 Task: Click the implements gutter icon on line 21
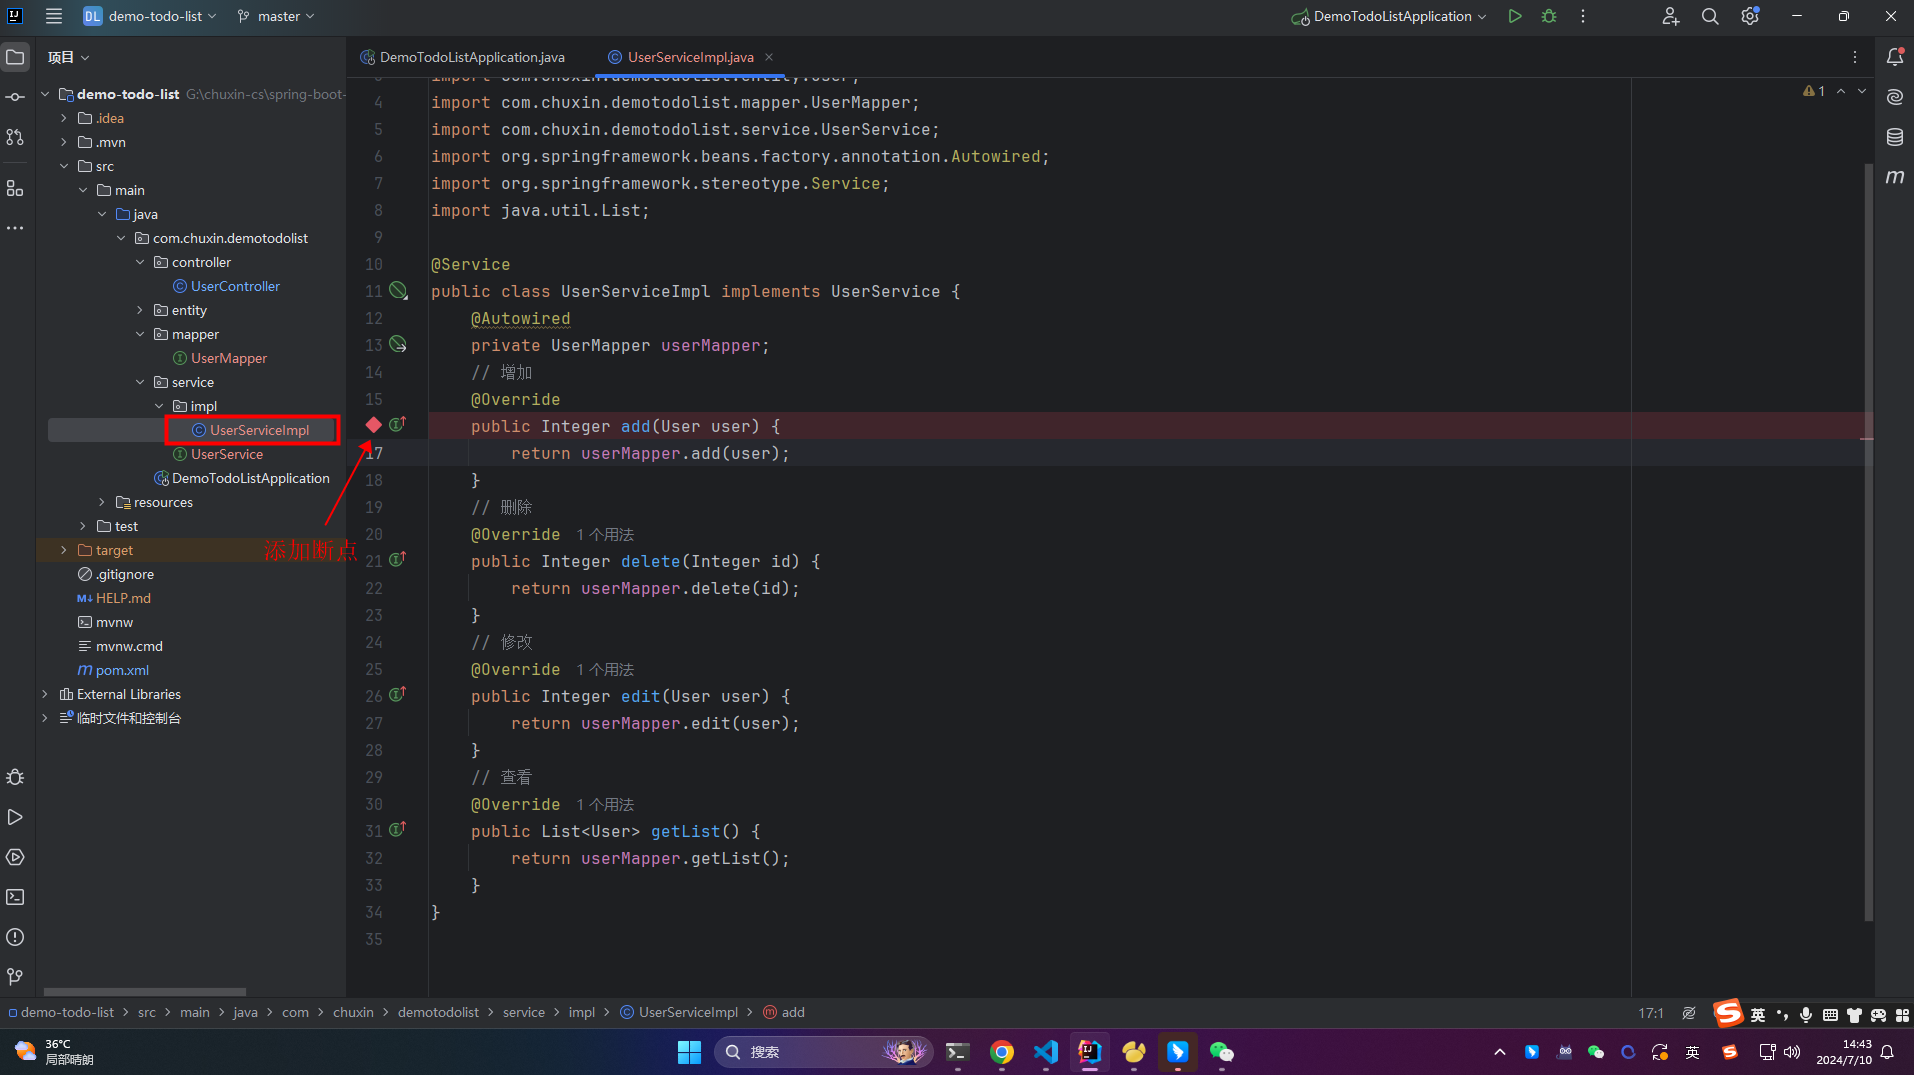[398, 560]
